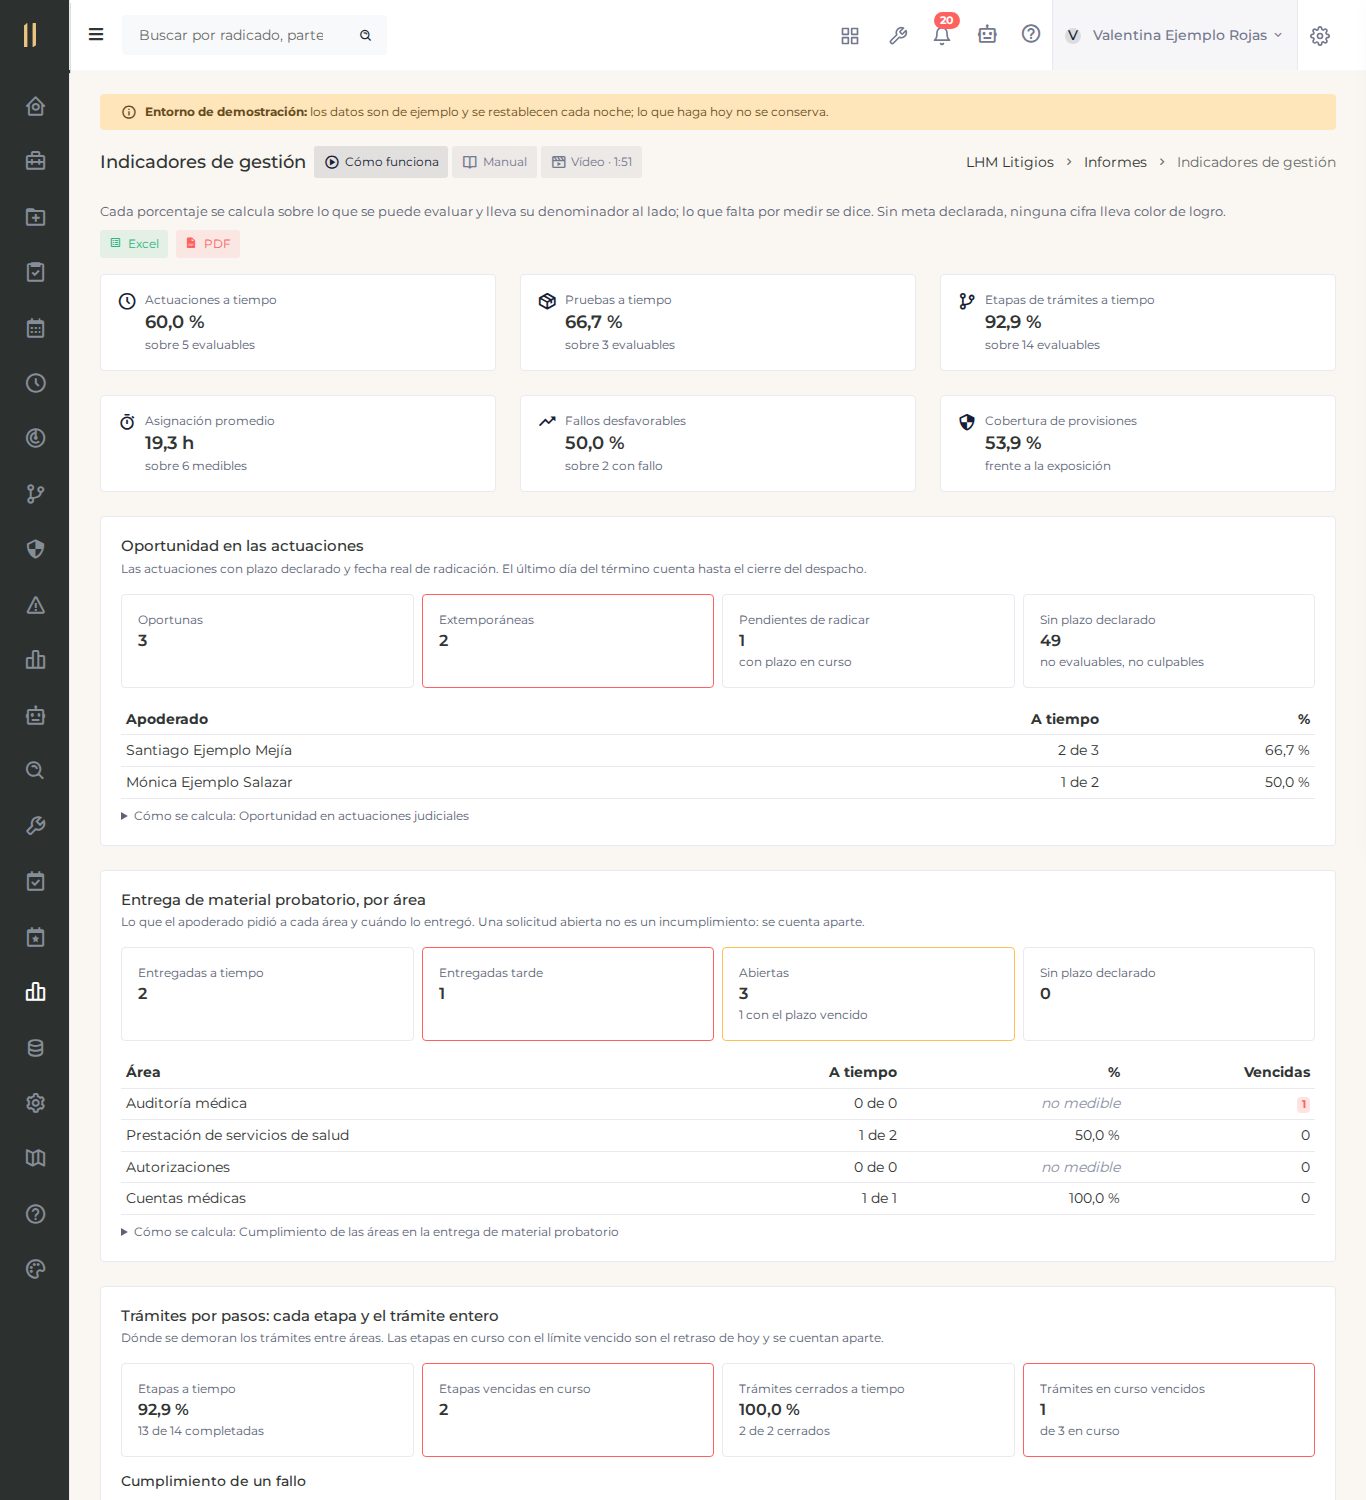Open the apps grid icon in header

tap(850, 36)
